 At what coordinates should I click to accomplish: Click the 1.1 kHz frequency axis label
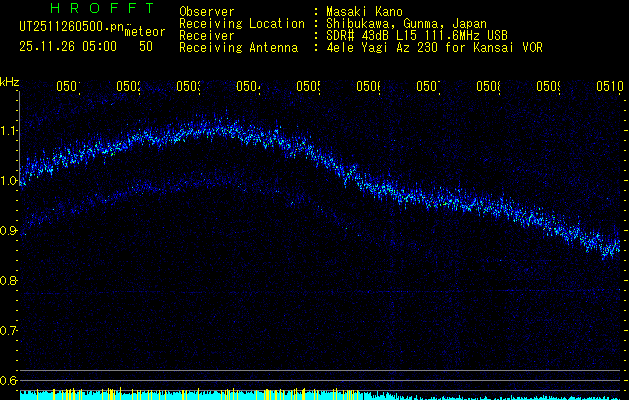pyautogui.click(x=9, y=131)
